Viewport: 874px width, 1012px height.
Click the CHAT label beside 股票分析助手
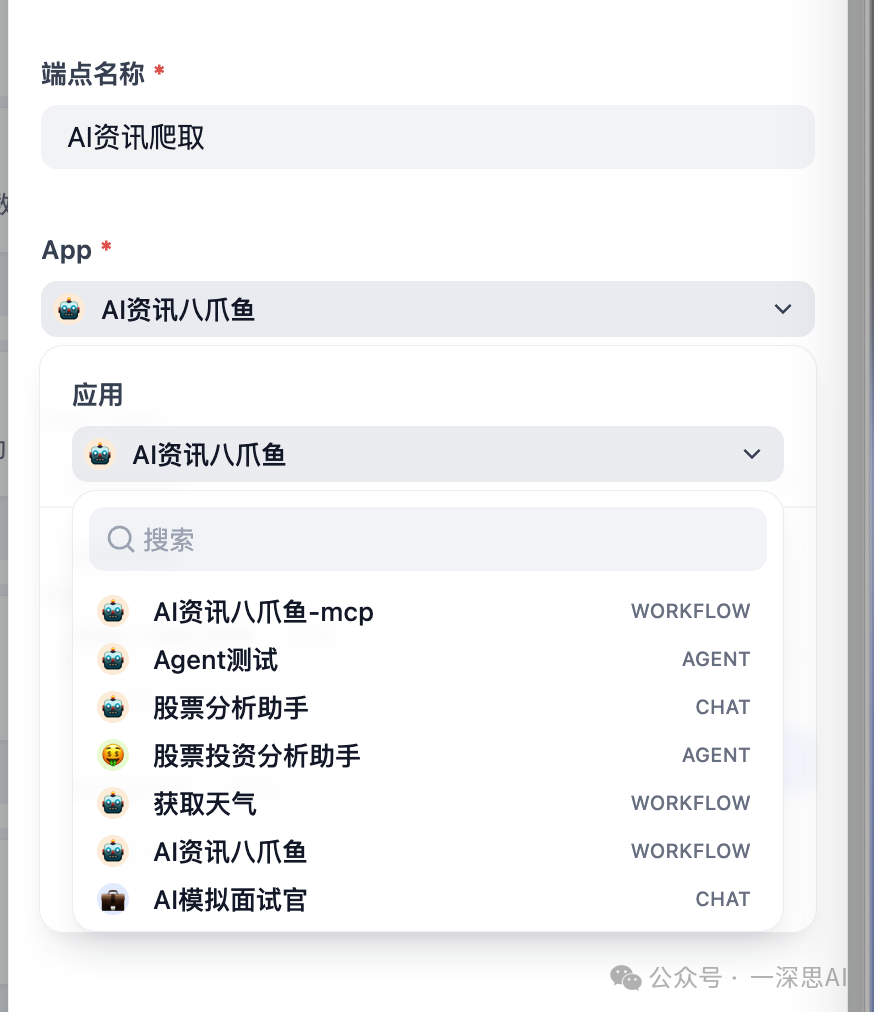click(723, 706)
